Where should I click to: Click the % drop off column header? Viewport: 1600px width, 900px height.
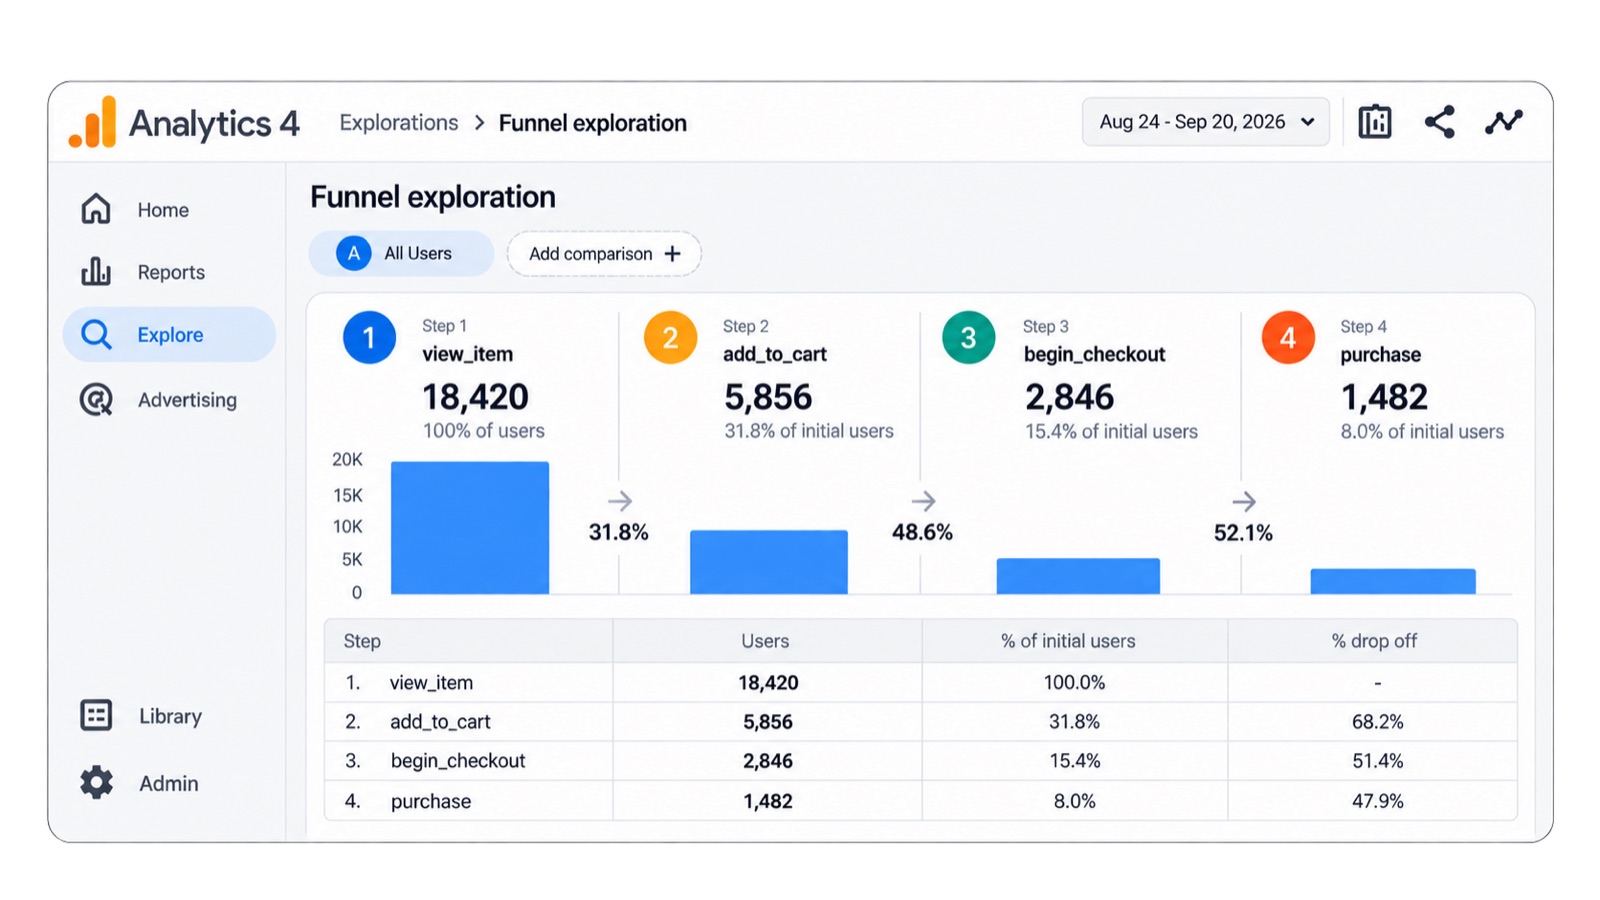click(1374, 641)
